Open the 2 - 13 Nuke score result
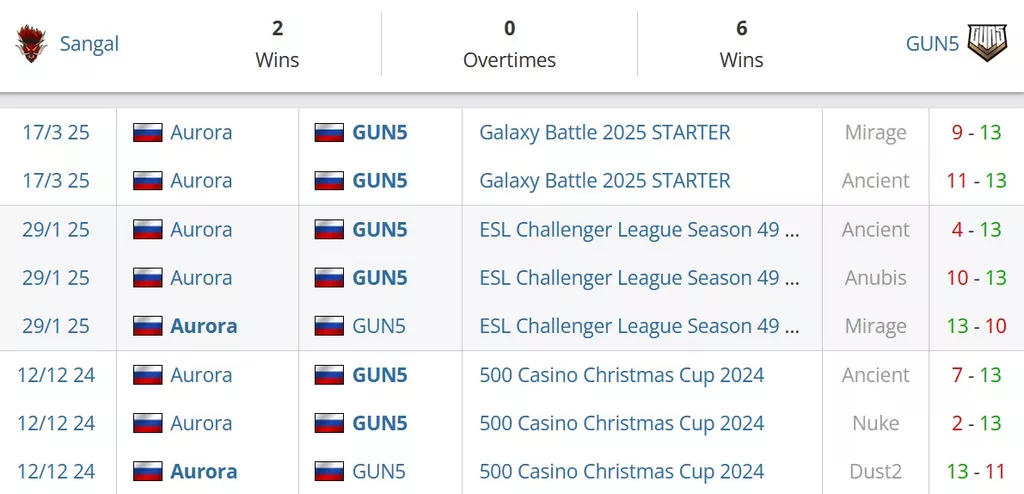The height and width of the screenshot is (494, 1024). pos(976,423)
